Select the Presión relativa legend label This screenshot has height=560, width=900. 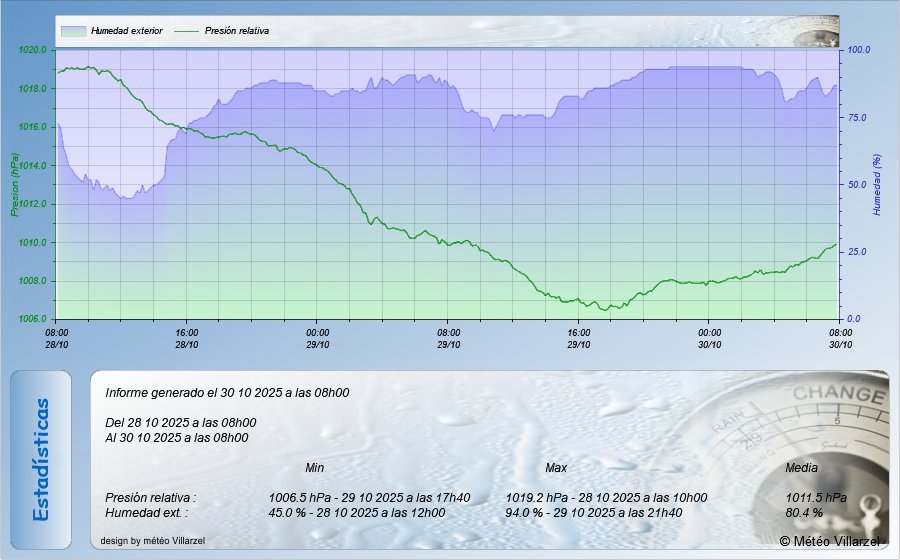236,31
